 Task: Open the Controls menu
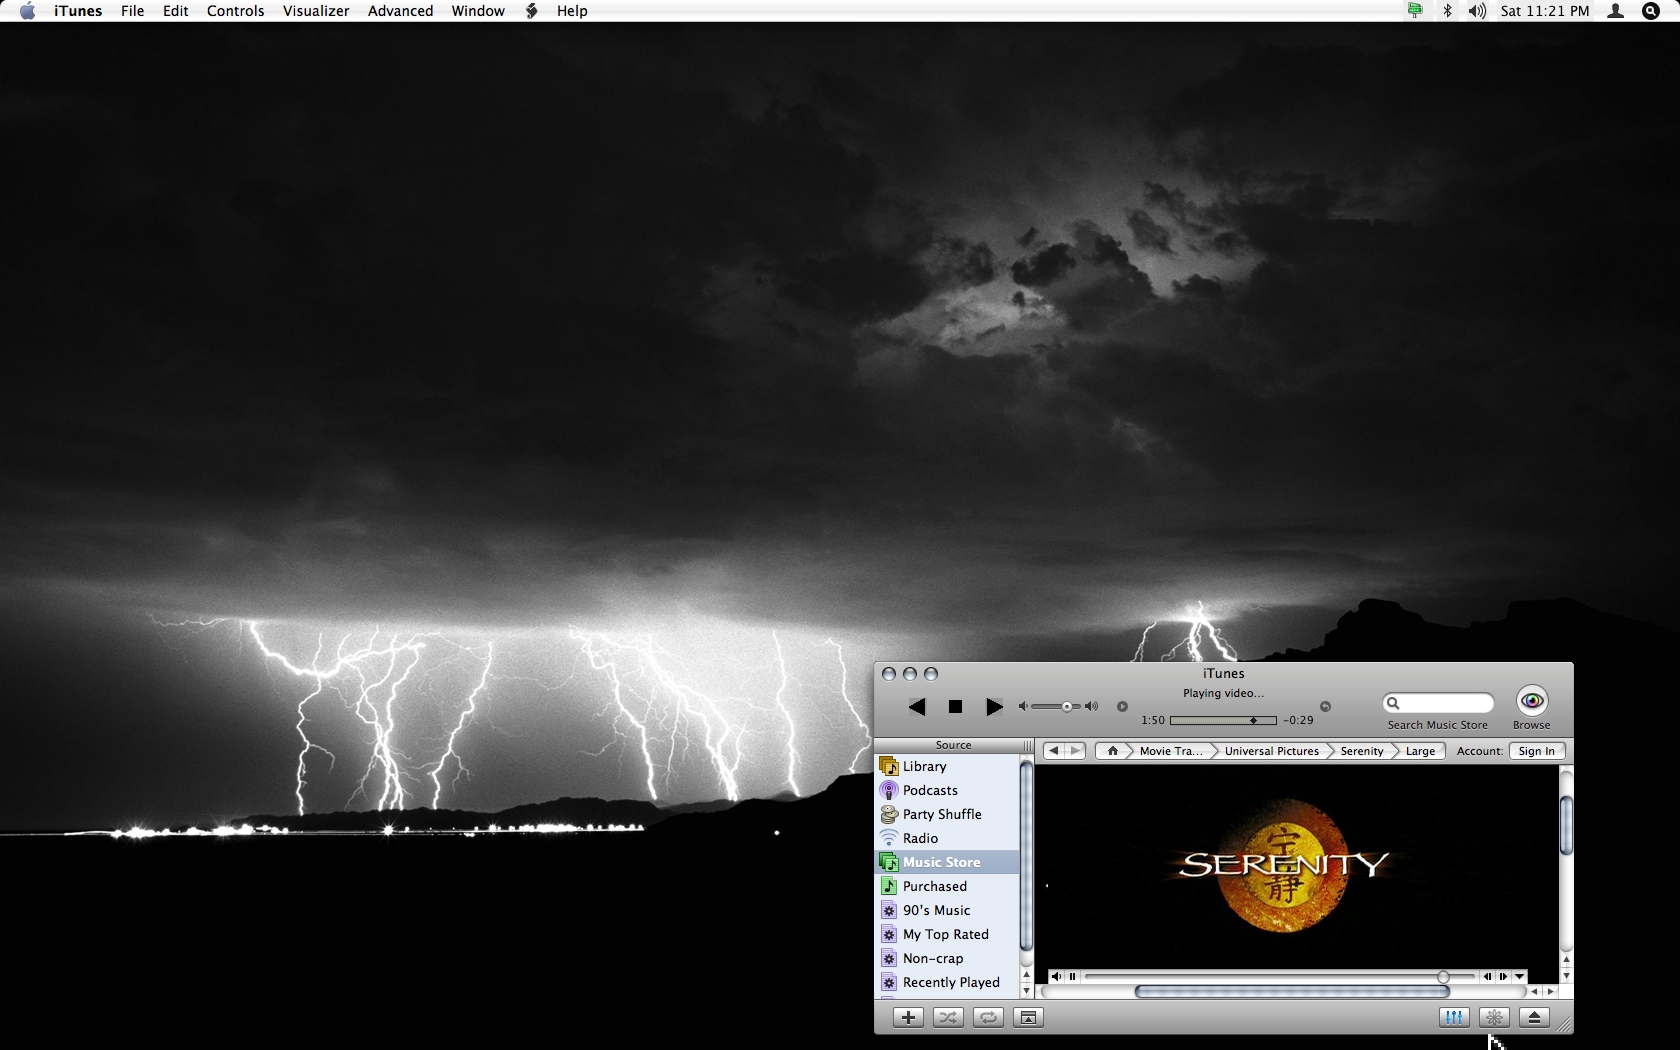coord(235,11)
